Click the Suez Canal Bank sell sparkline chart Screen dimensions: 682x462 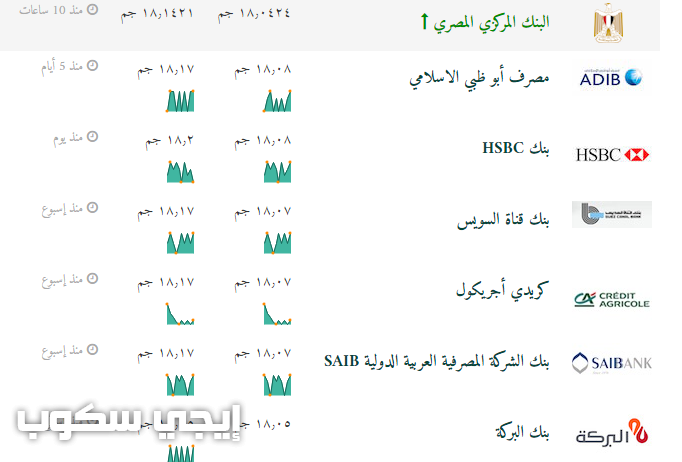pyautogui.click(x=180, y=243)
